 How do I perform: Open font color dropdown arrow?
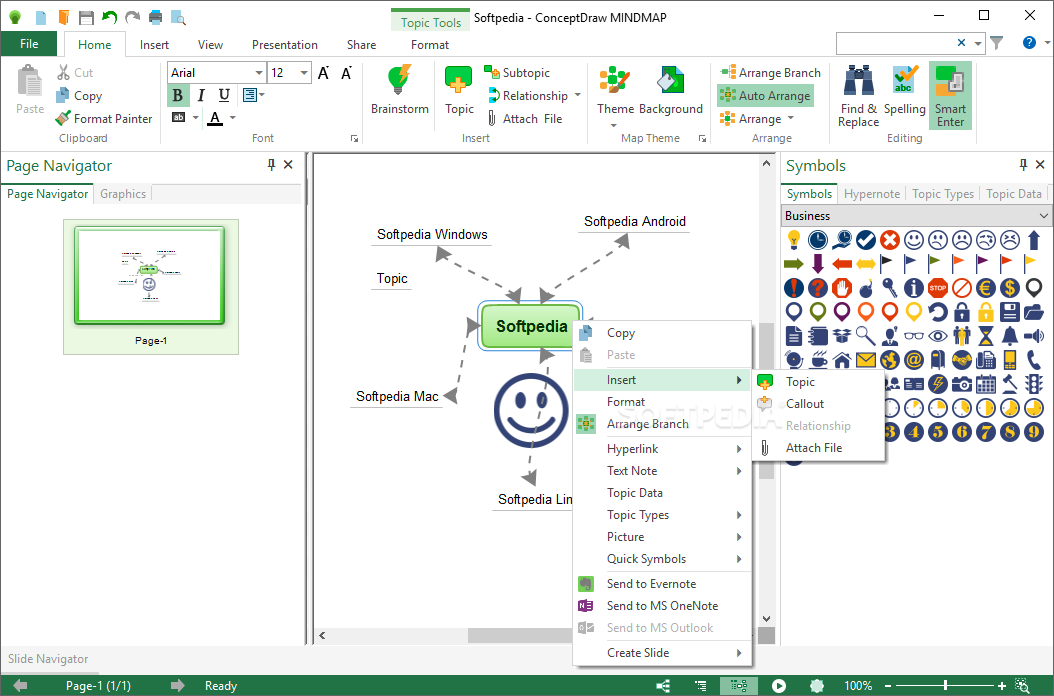233,118
